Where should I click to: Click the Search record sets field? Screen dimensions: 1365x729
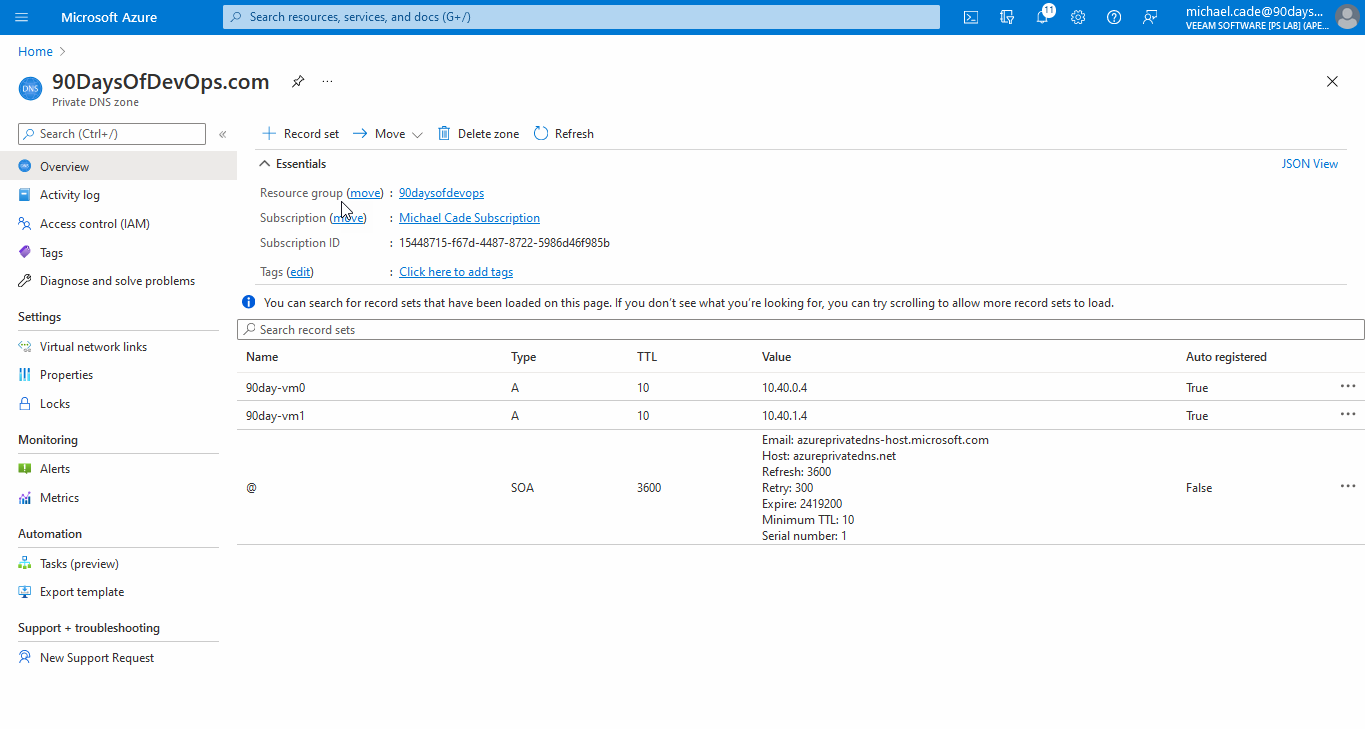click(x=800, y=329)
